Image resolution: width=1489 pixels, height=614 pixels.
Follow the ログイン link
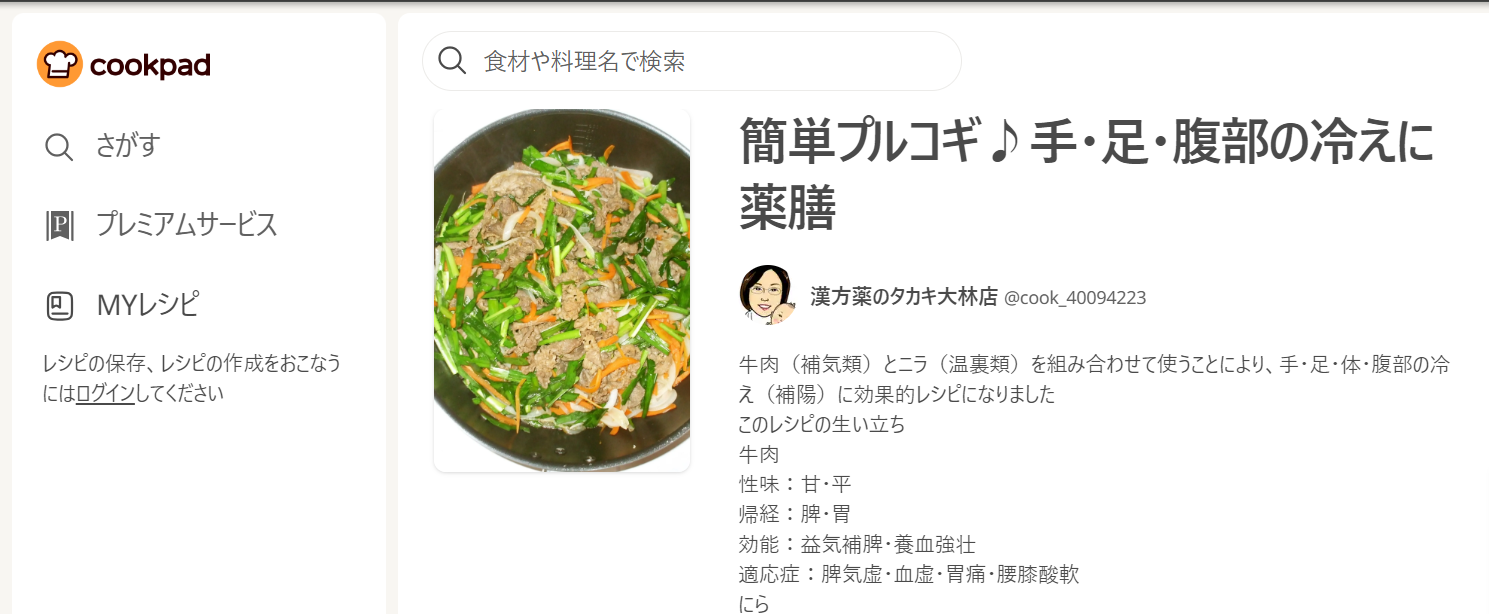coord(105,393)
